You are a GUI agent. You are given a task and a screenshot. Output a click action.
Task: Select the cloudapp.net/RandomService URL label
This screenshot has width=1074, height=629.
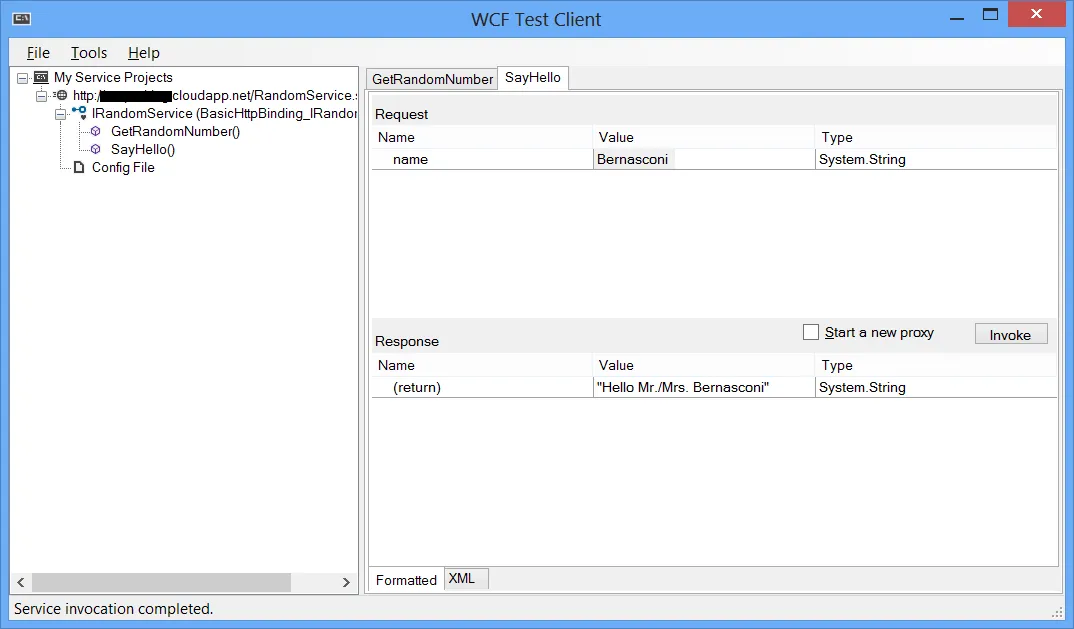[x=214, y=95]
